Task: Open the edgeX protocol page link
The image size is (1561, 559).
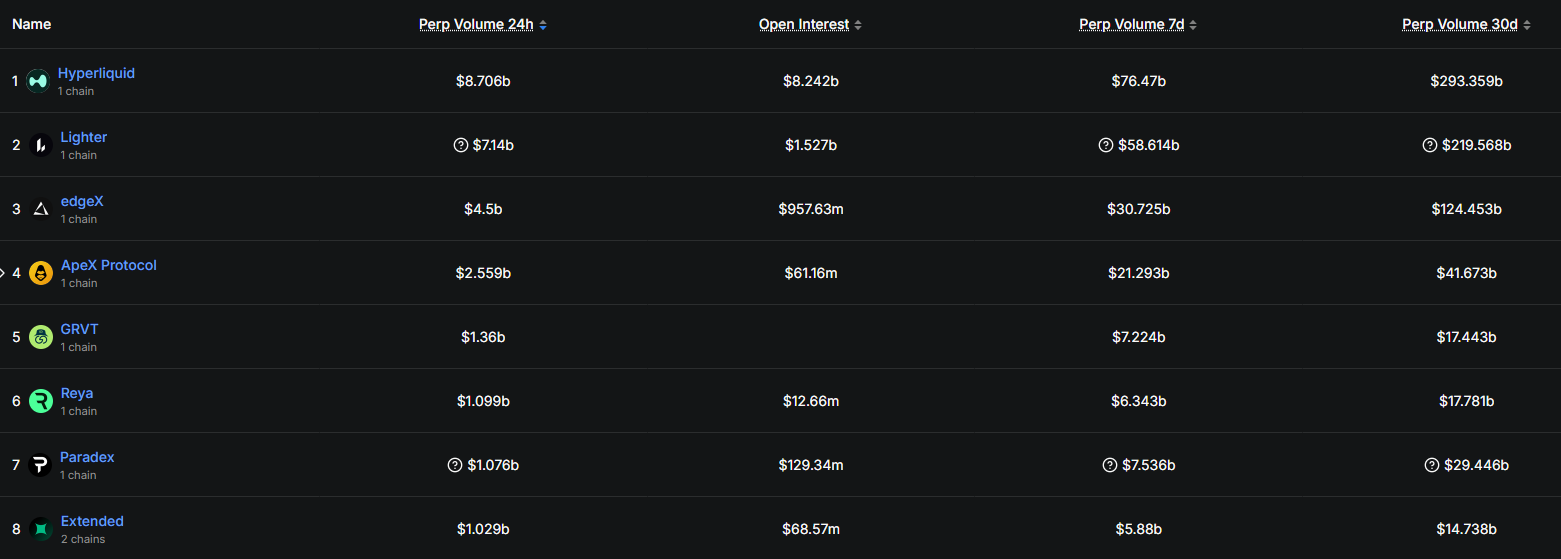Action: [x=82, y=201]
